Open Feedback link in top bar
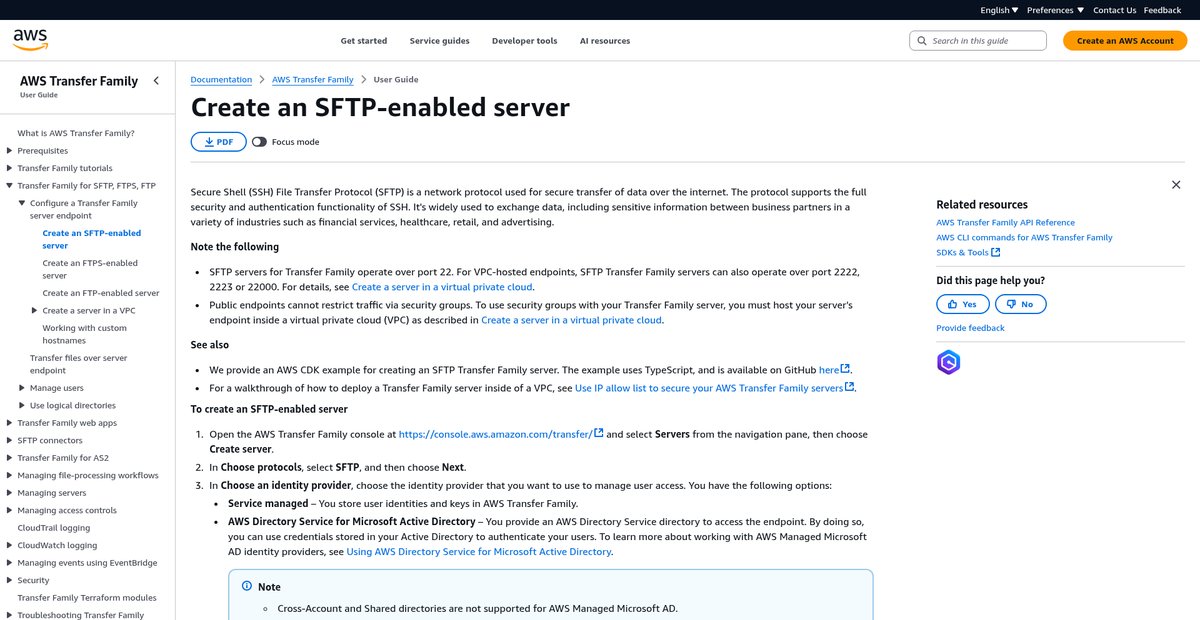Viewport: 1200px width, 620px height. [x=1162, y=10]
